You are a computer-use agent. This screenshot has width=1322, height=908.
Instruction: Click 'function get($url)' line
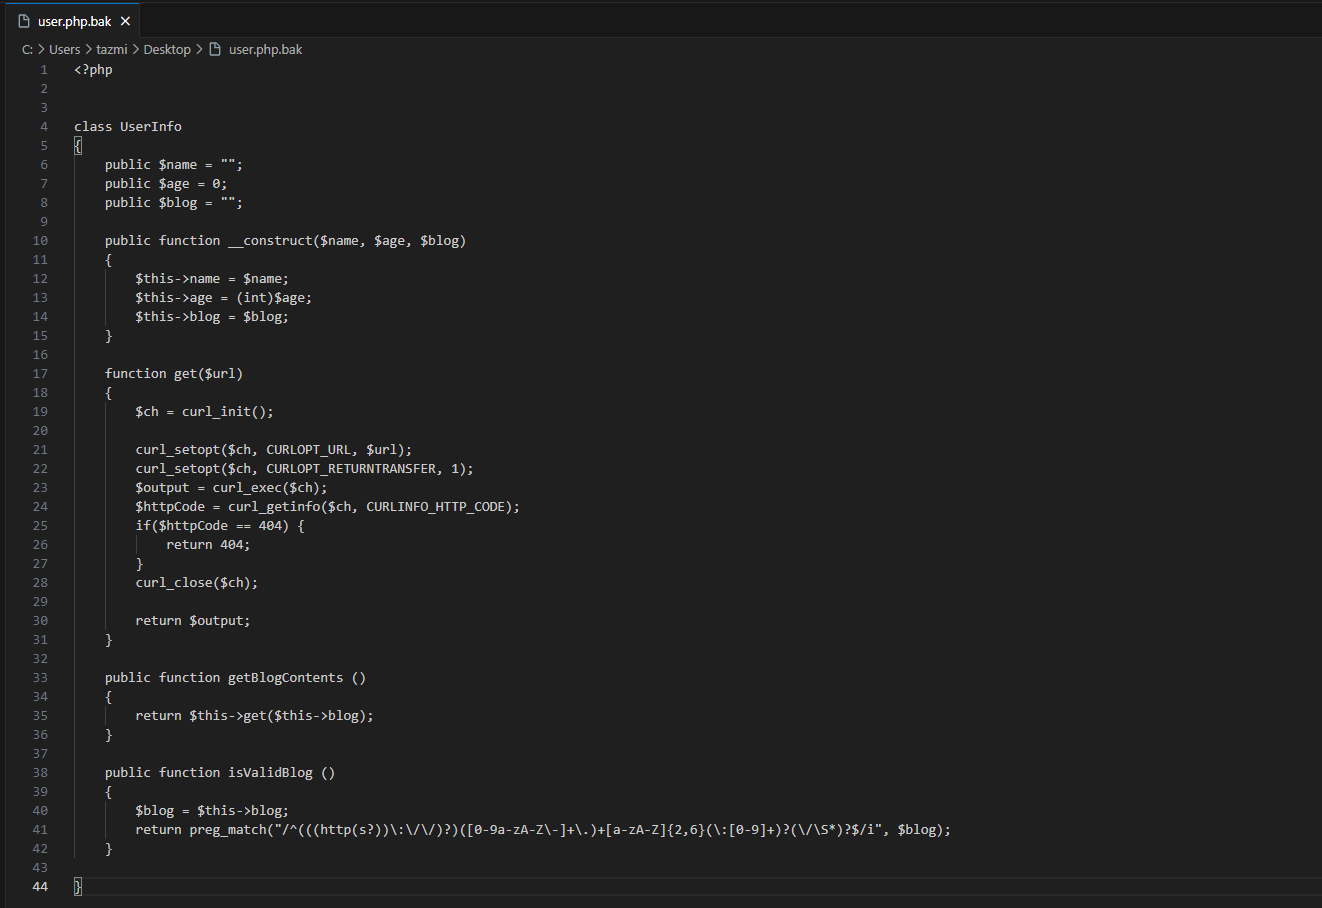tap(174, 374)
